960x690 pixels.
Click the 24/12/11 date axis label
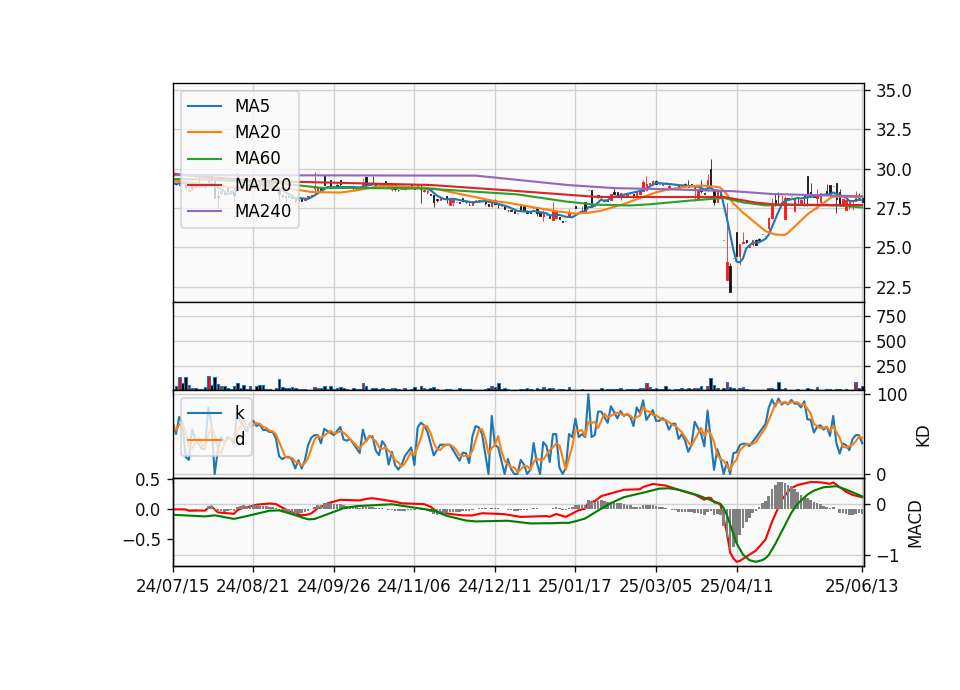tap(495, 586)
